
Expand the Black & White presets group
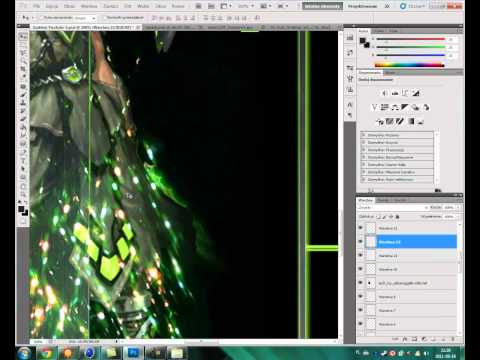click(x=364, y=164)
